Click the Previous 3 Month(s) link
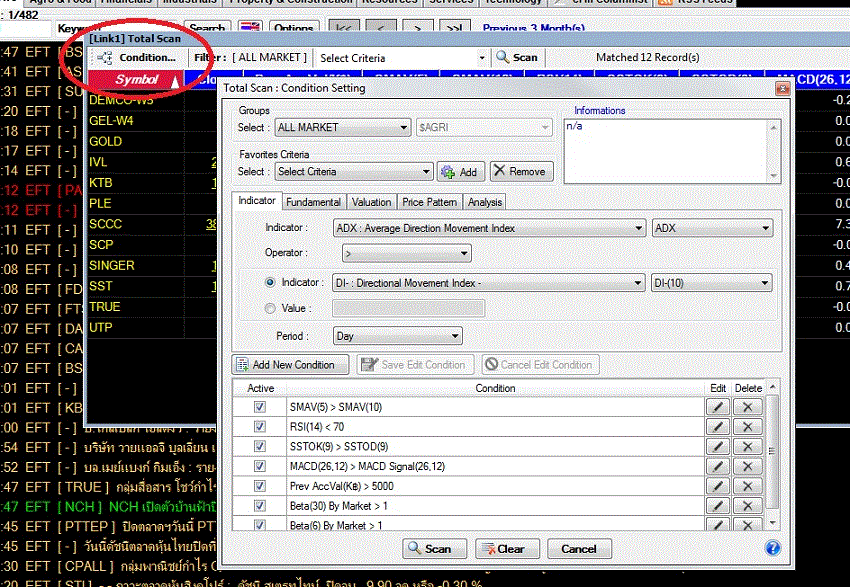Image resolution: width=850 pixels, height=587 pixels. 533,28
